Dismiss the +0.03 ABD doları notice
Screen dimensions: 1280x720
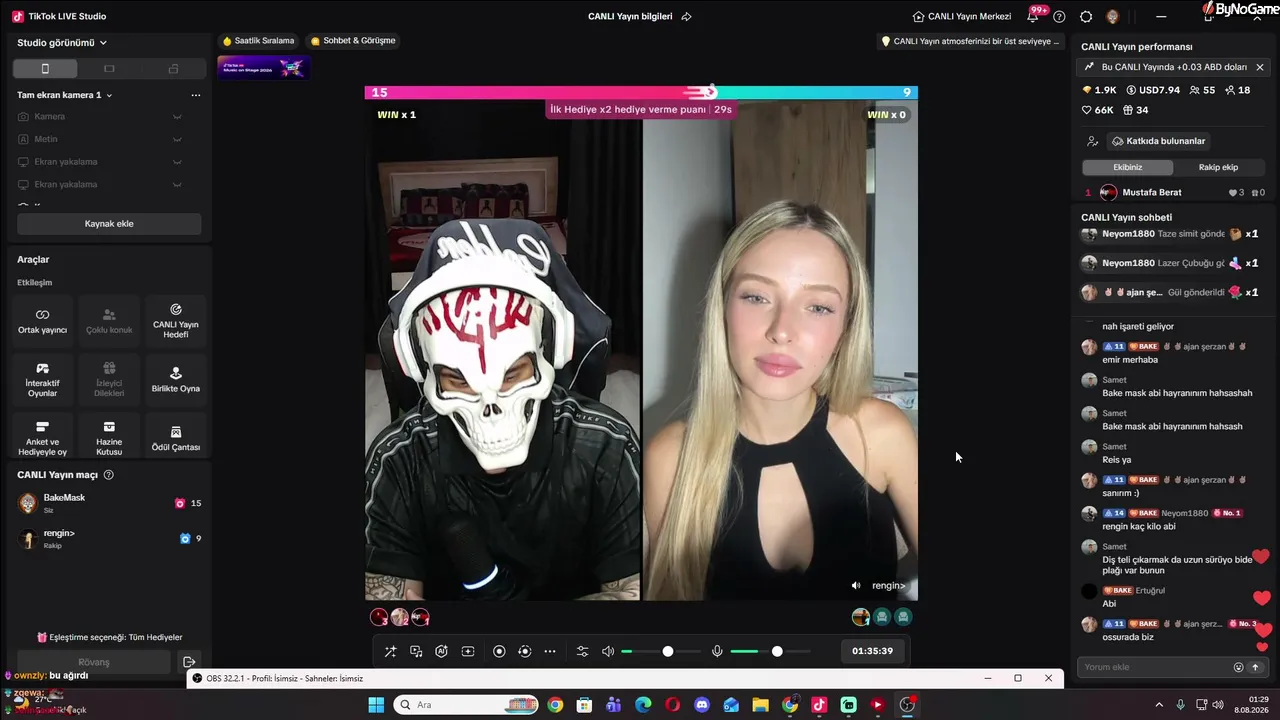coord(1260,67)
